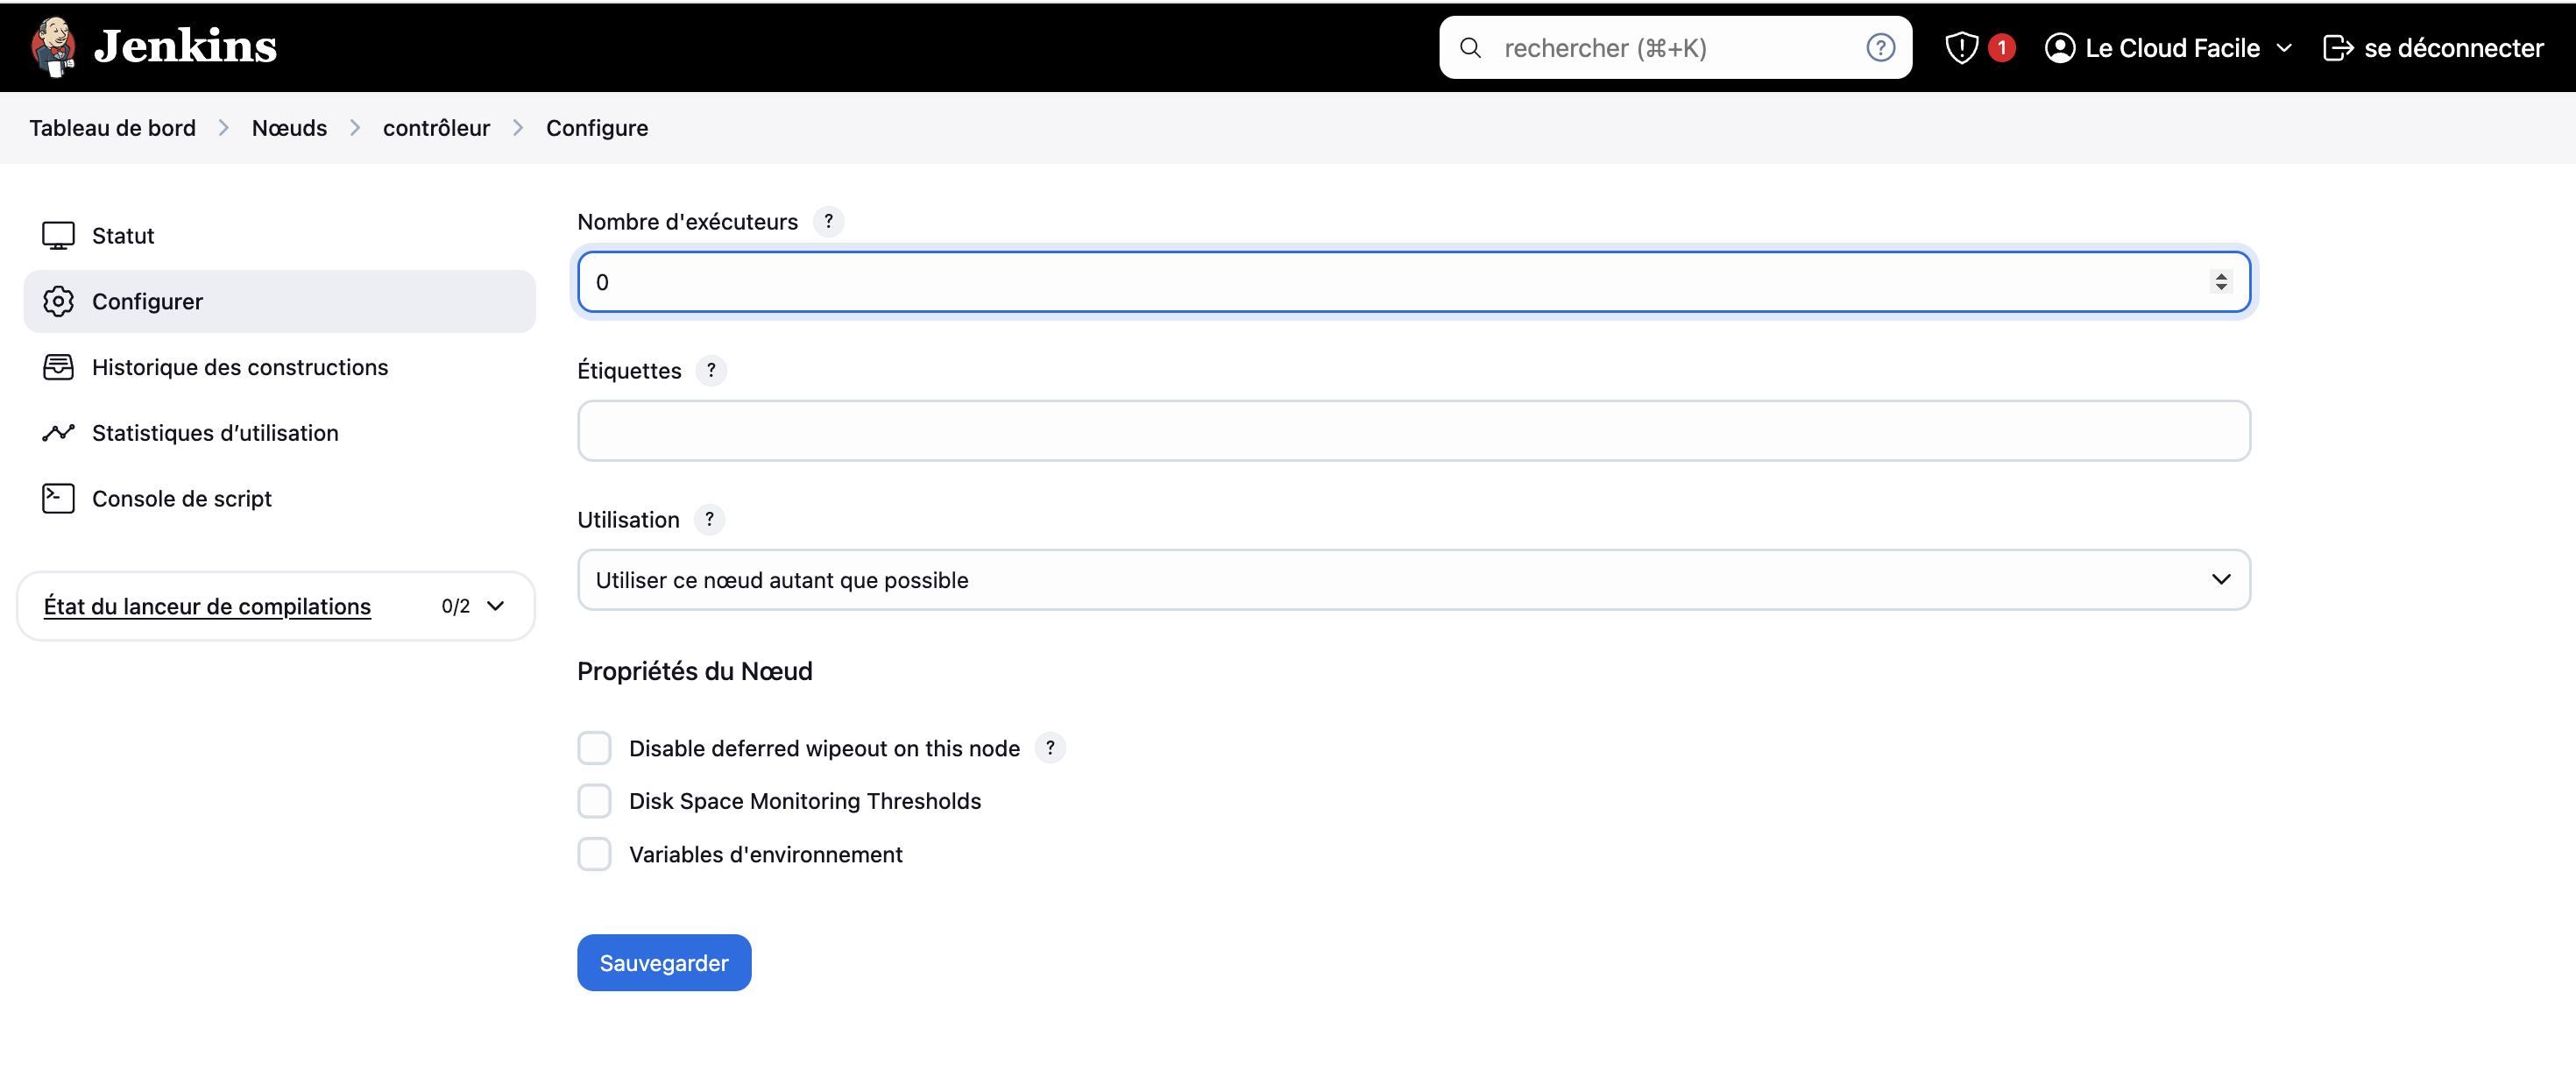Collapse the build executor status chevron
The width and height of the screenshot is (2576, 1092).
click(x=495, y=606)
